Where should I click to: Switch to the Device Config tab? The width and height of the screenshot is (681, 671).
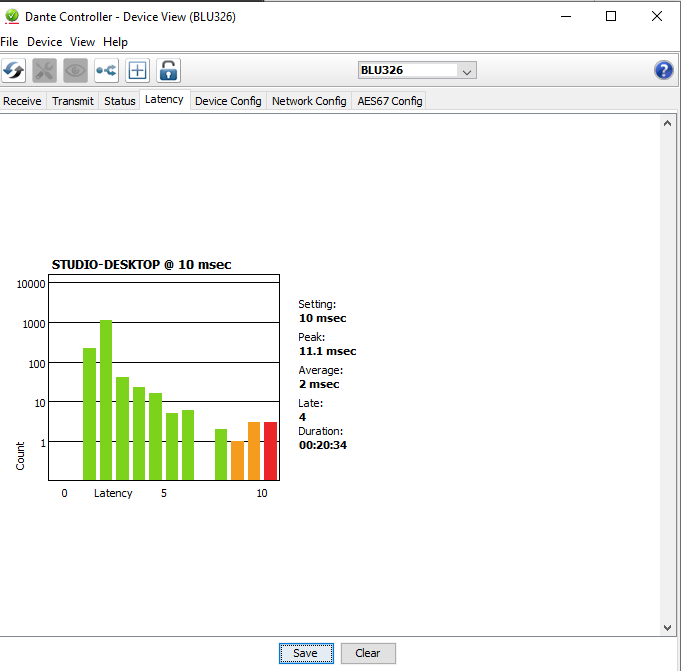[228, 101]
